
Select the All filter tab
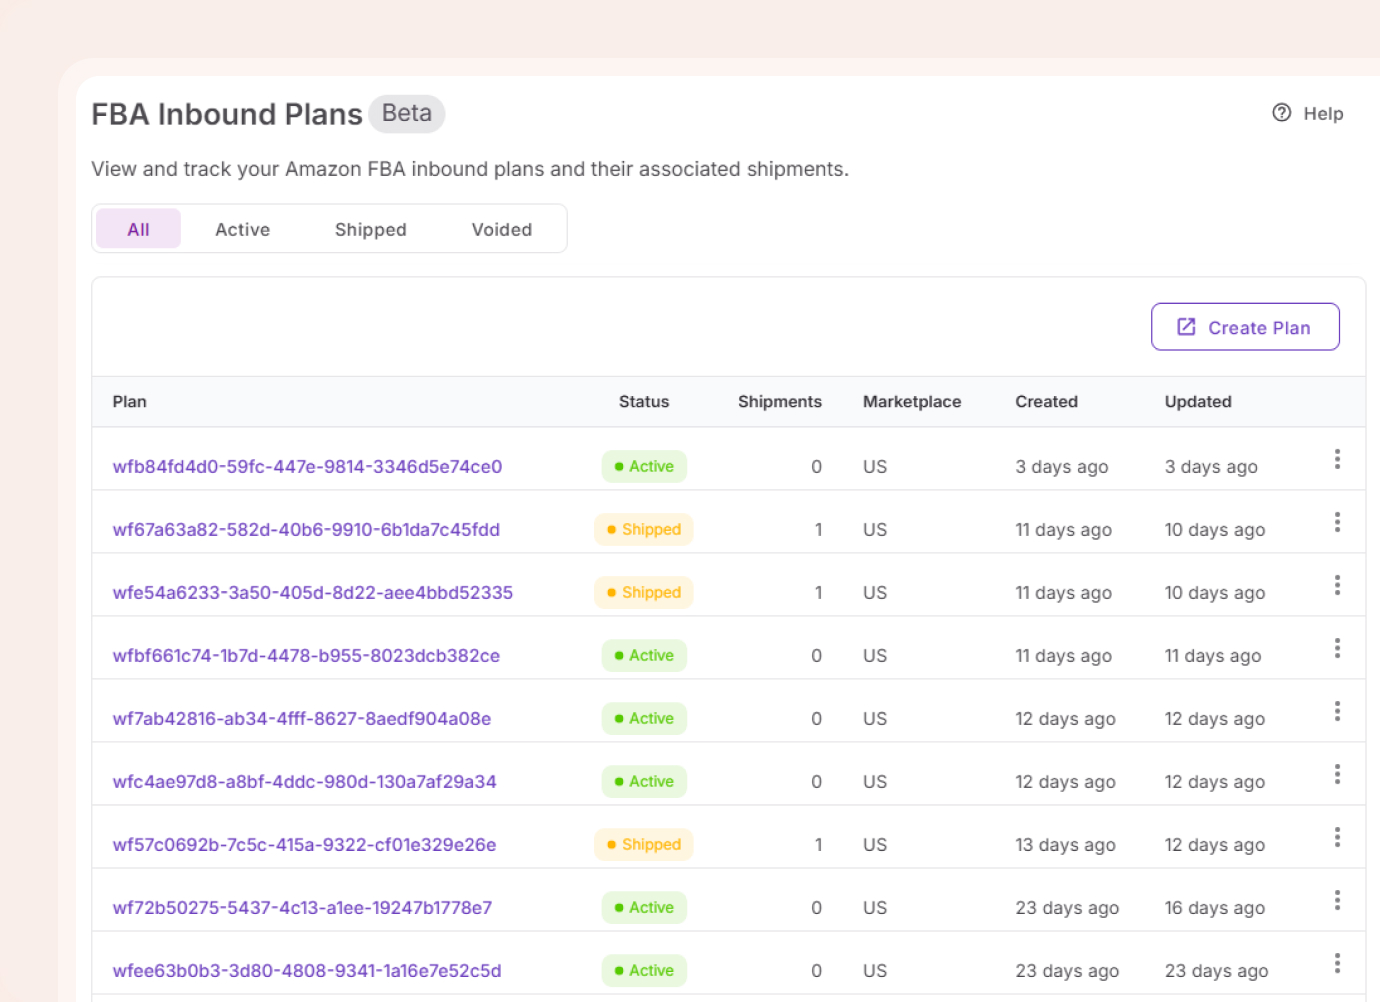tap(138, 229)
